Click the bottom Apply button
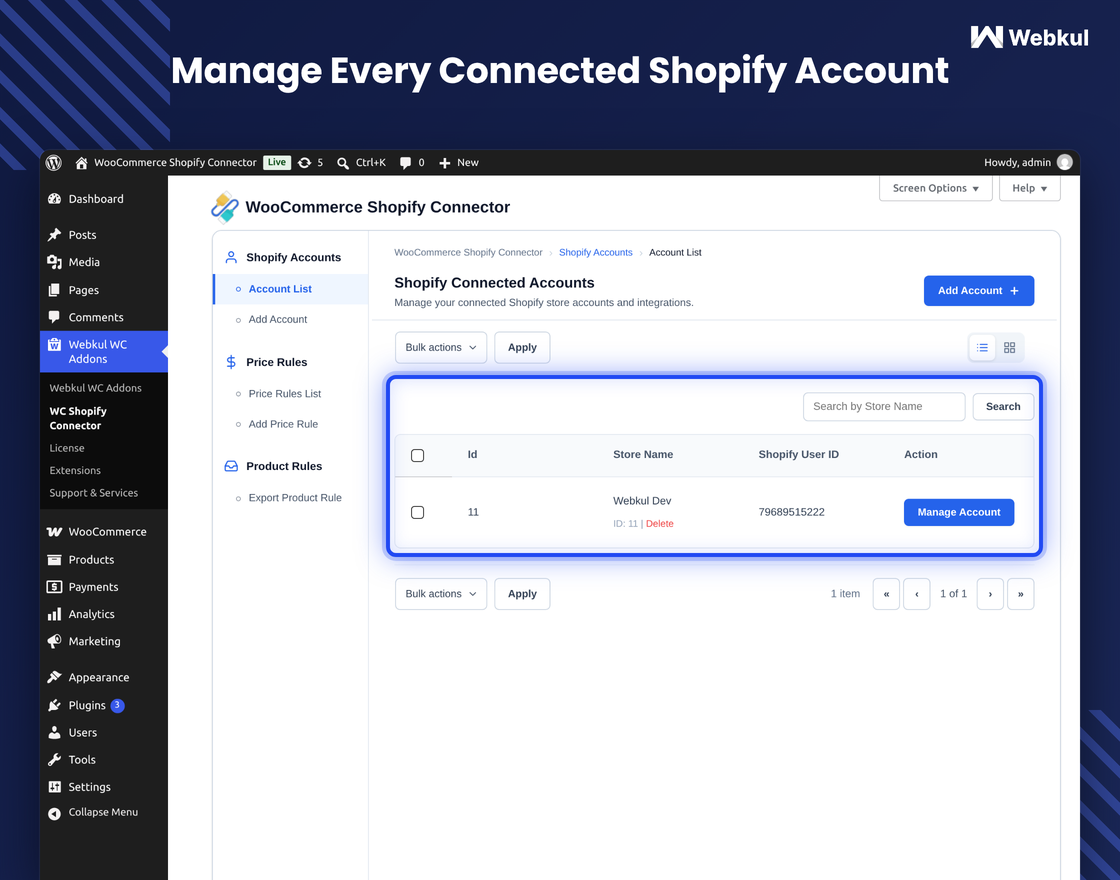This screenshot has height=880, width=1120. click(x=522, y=594)
